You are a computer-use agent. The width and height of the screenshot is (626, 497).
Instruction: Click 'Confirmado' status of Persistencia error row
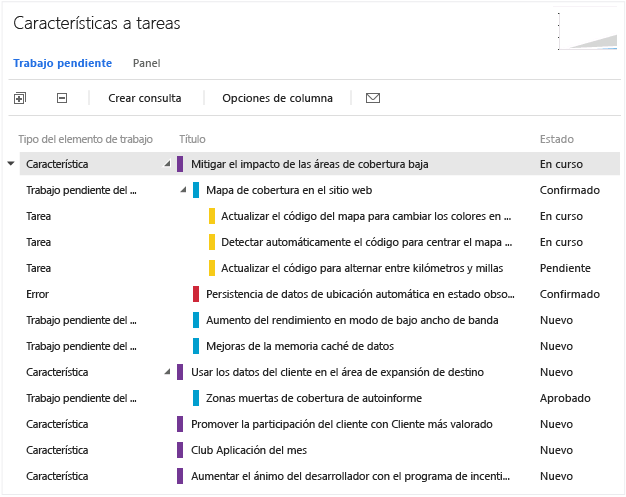[x=570, y=294]
